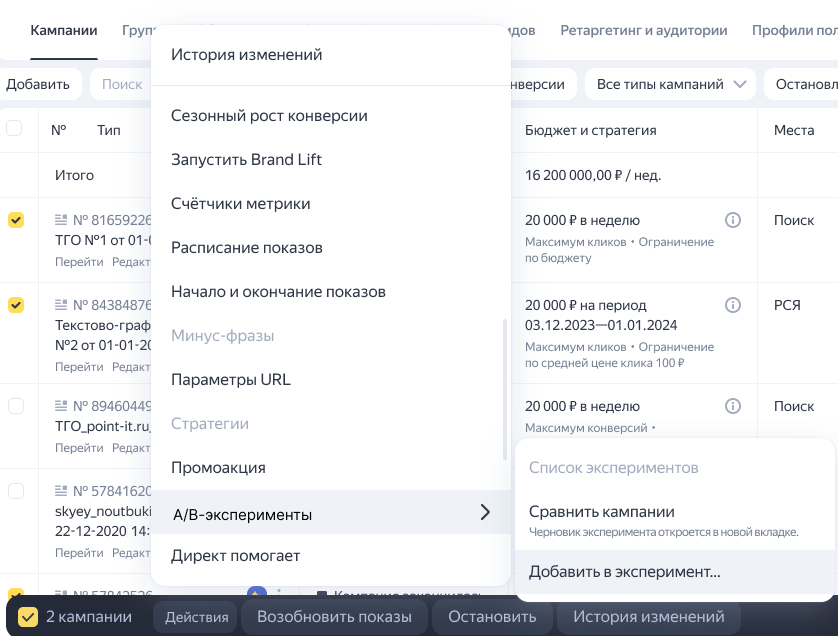
Task: Click the actions menu vertical scrollbar
Action: pyautogui.click(x=505, y=390)
